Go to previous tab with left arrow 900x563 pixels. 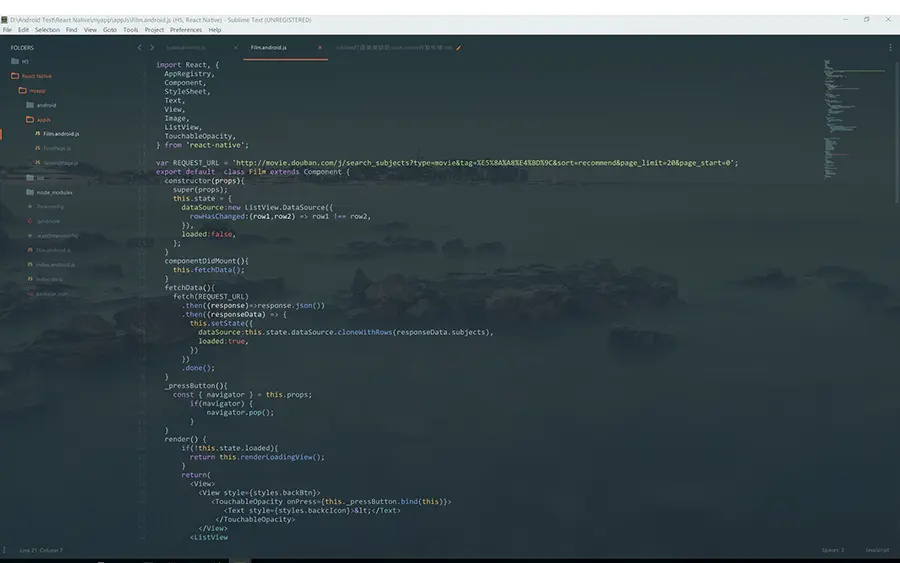tap(139, 48)
